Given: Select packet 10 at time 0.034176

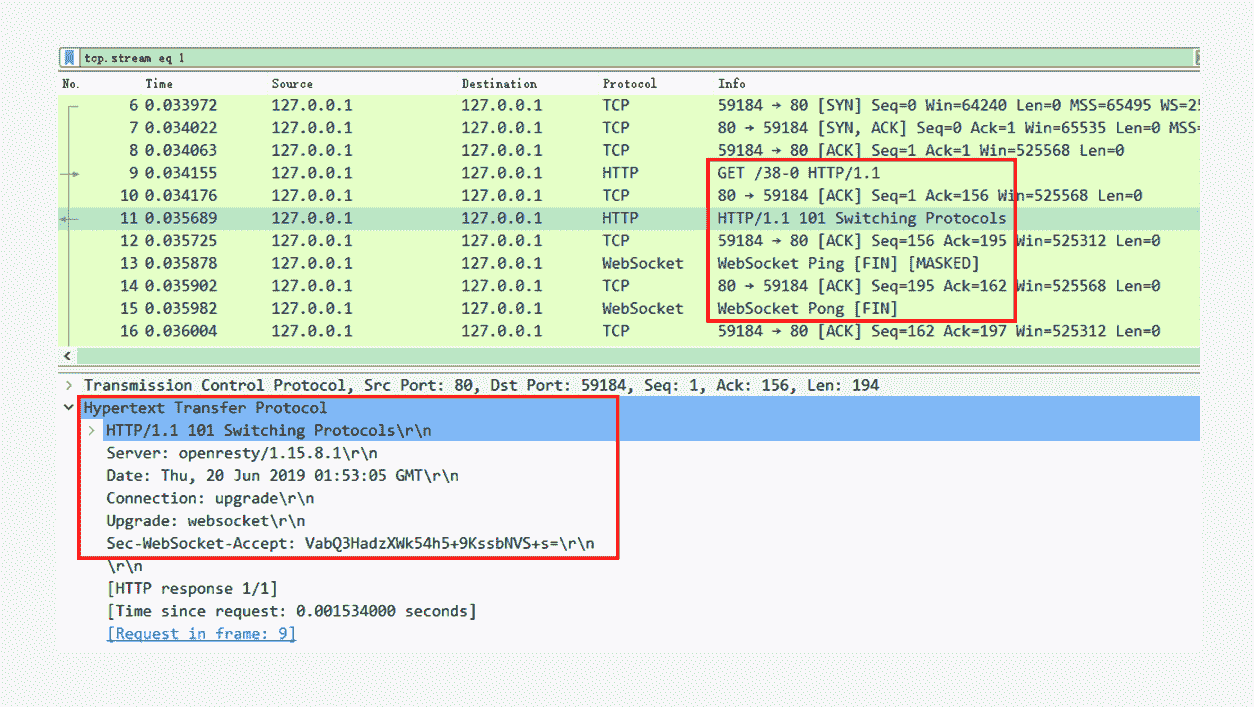Looking at the screenshot, I should point(629,196).
